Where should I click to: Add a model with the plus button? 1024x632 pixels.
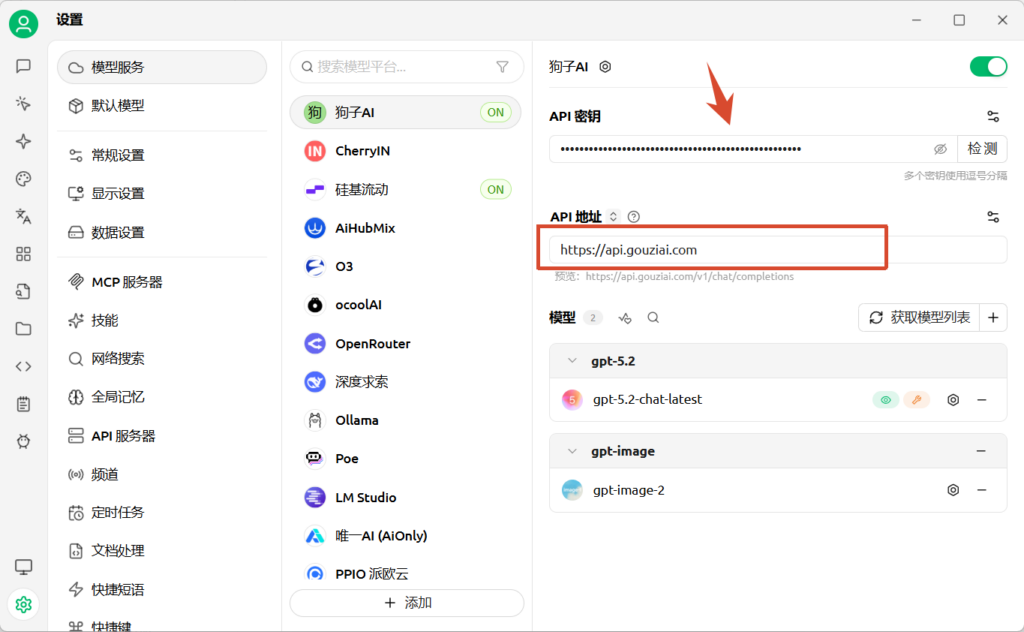[993, 317]
